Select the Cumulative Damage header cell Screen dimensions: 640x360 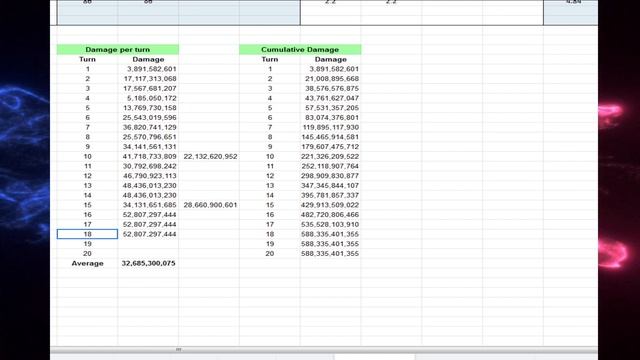pyautogui.click(x=300, y=49)
